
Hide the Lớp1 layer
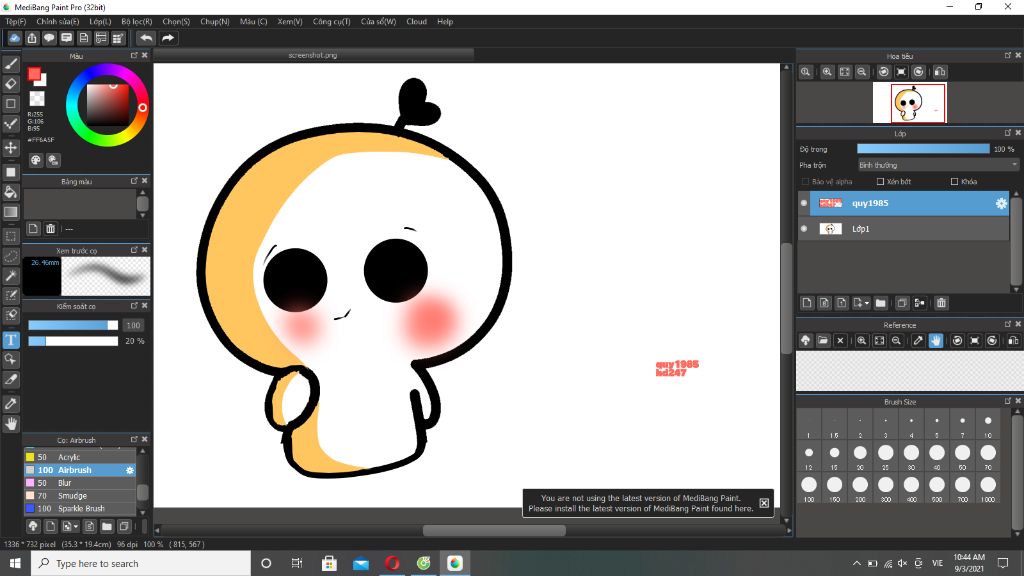click(804, 229)
